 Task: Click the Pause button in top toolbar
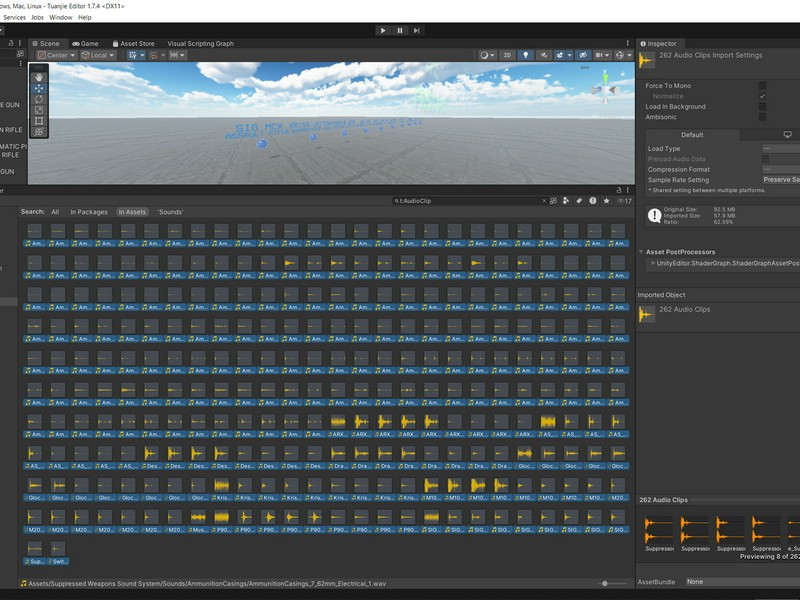pos(399,31)
